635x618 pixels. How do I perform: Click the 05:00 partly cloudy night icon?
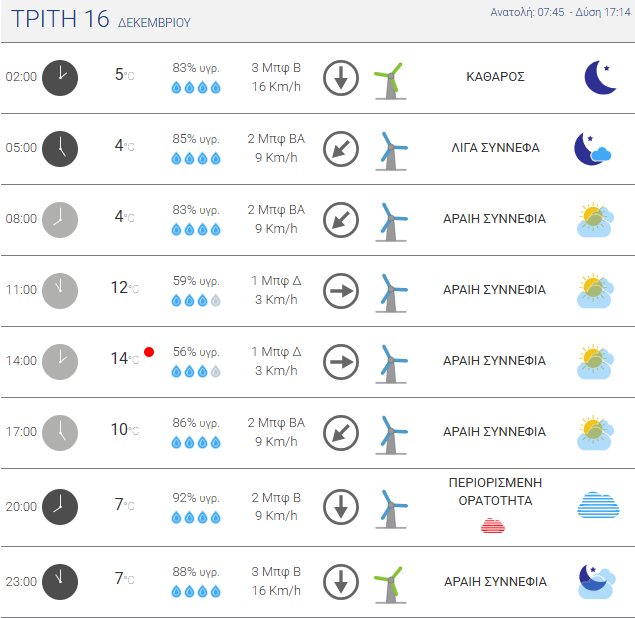[592, 148]
